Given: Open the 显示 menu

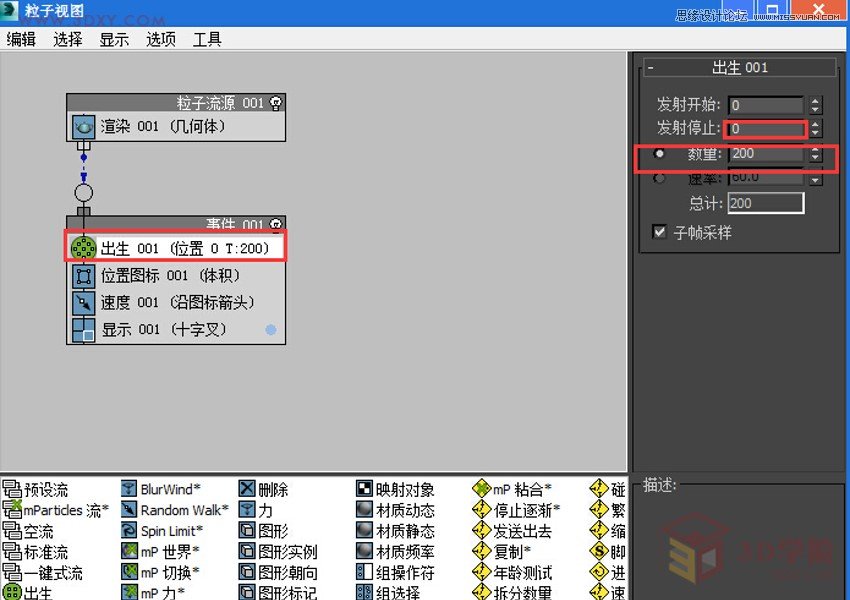Looking at the screenshot, I should (114, 40).
